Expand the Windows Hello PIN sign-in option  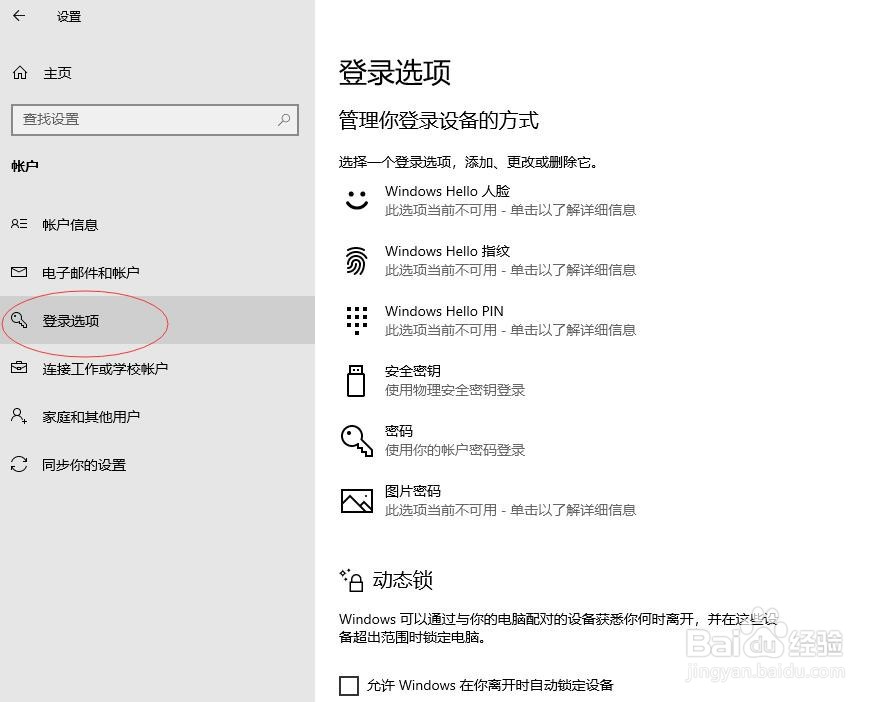click(x=490, y=320)
